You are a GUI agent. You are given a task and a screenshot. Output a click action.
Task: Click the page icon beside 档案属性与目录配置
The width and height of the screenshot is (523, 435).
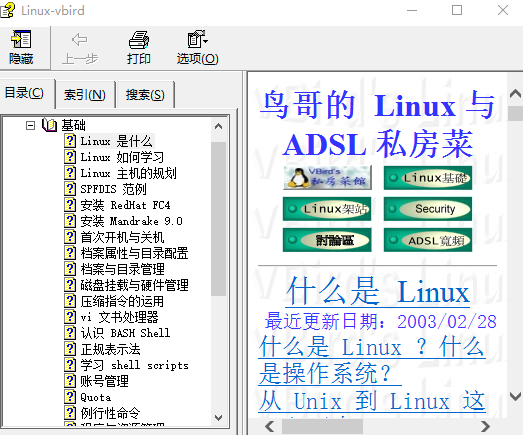tap(70, 253)
